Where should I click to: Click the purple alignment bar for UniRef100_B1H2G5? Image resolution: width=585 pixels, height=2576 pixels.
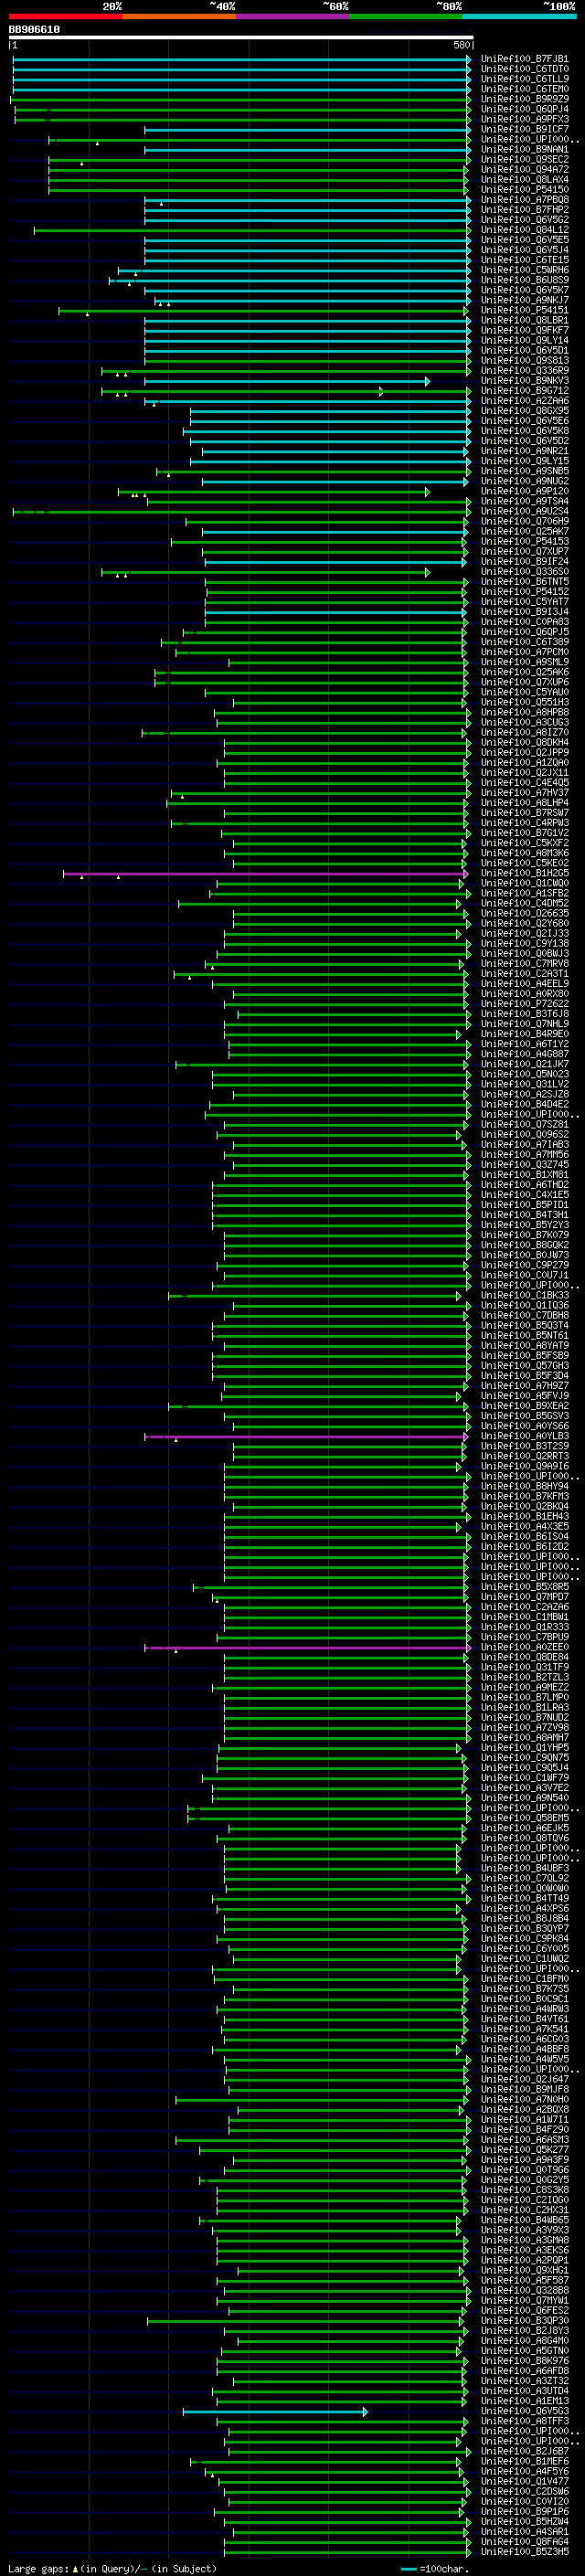coord(265,874)
